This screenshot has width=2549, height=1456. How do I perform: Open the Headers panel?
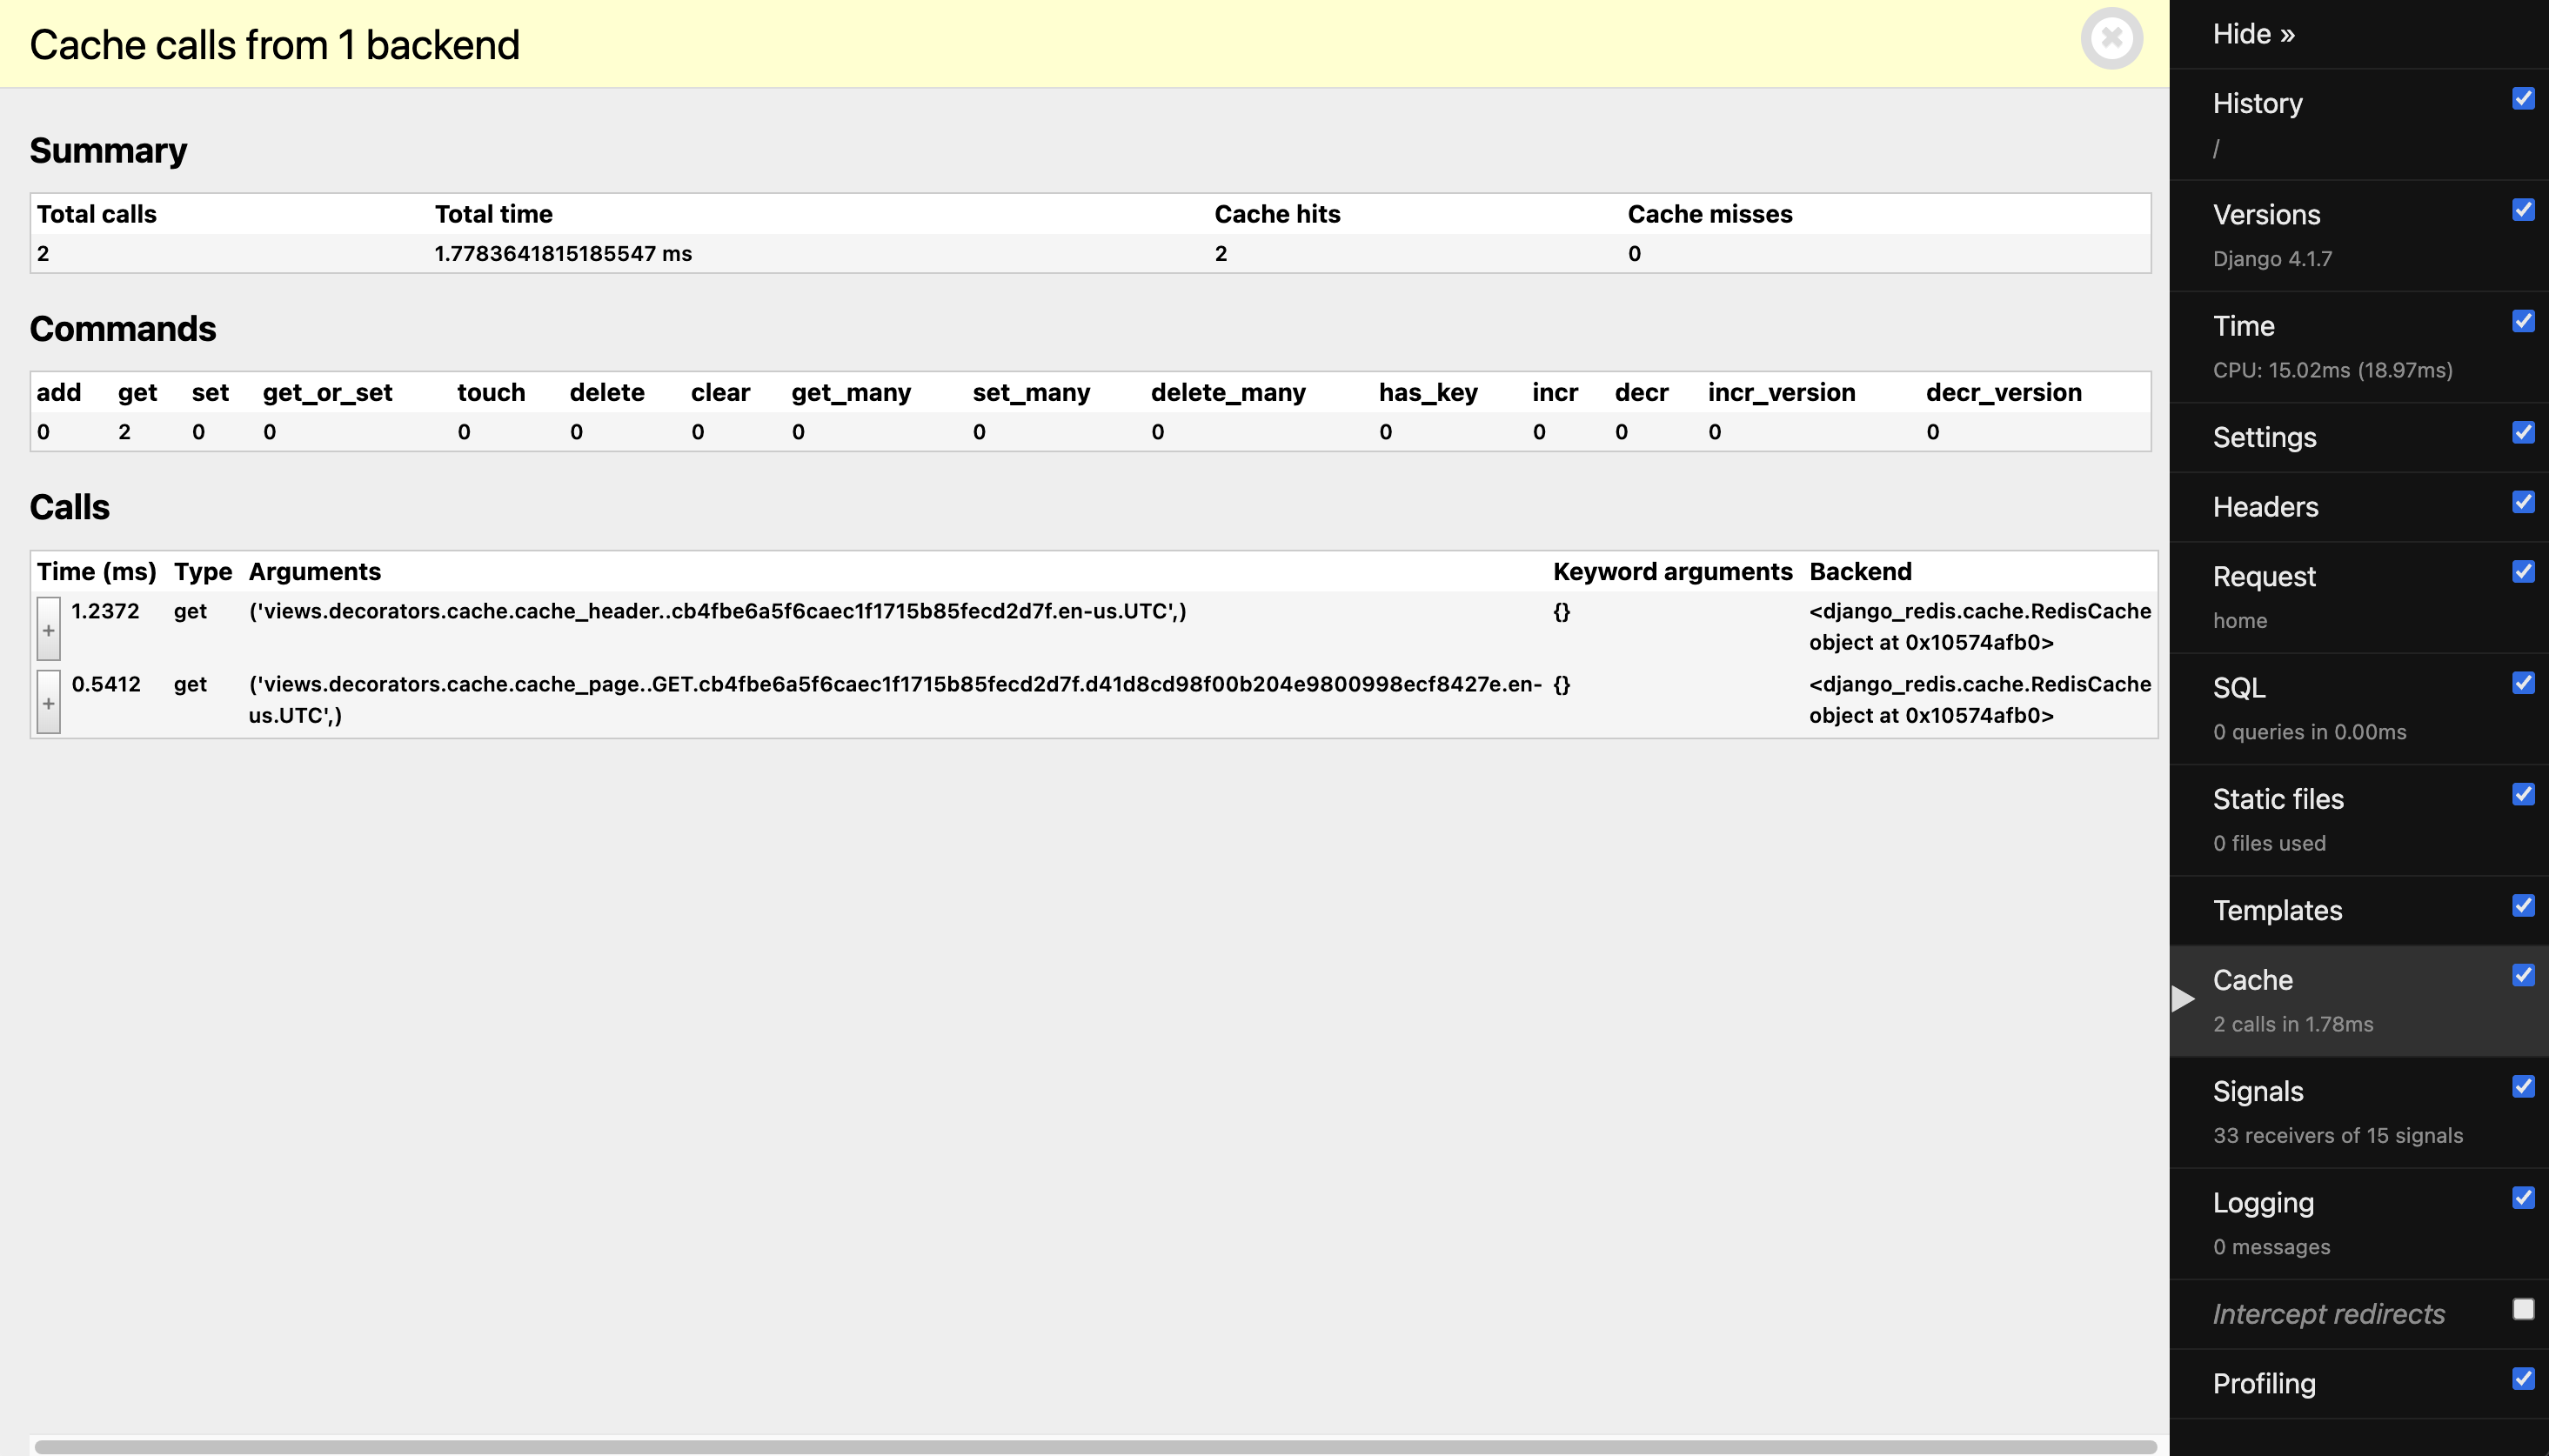[x=2265, y=507]
